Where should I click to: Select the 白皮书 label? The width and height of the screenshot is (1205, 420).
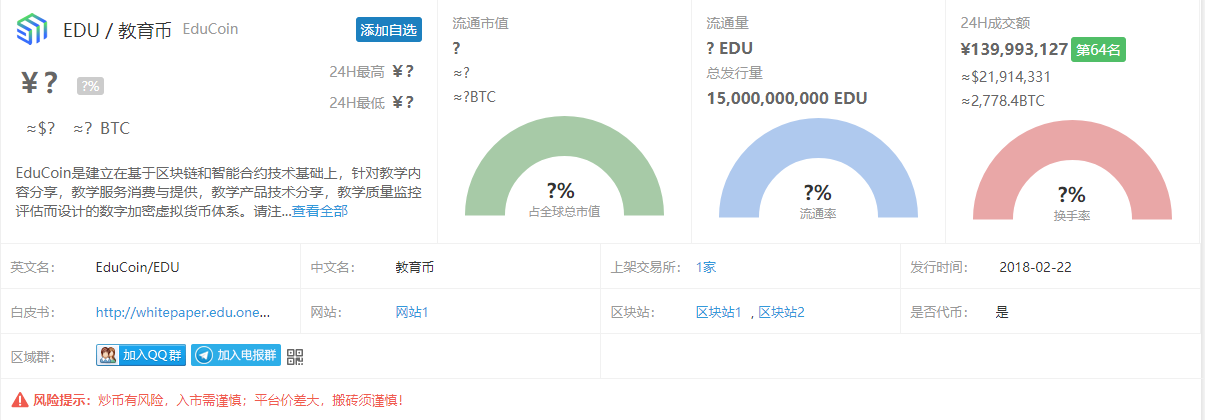(x=32, y=312)
